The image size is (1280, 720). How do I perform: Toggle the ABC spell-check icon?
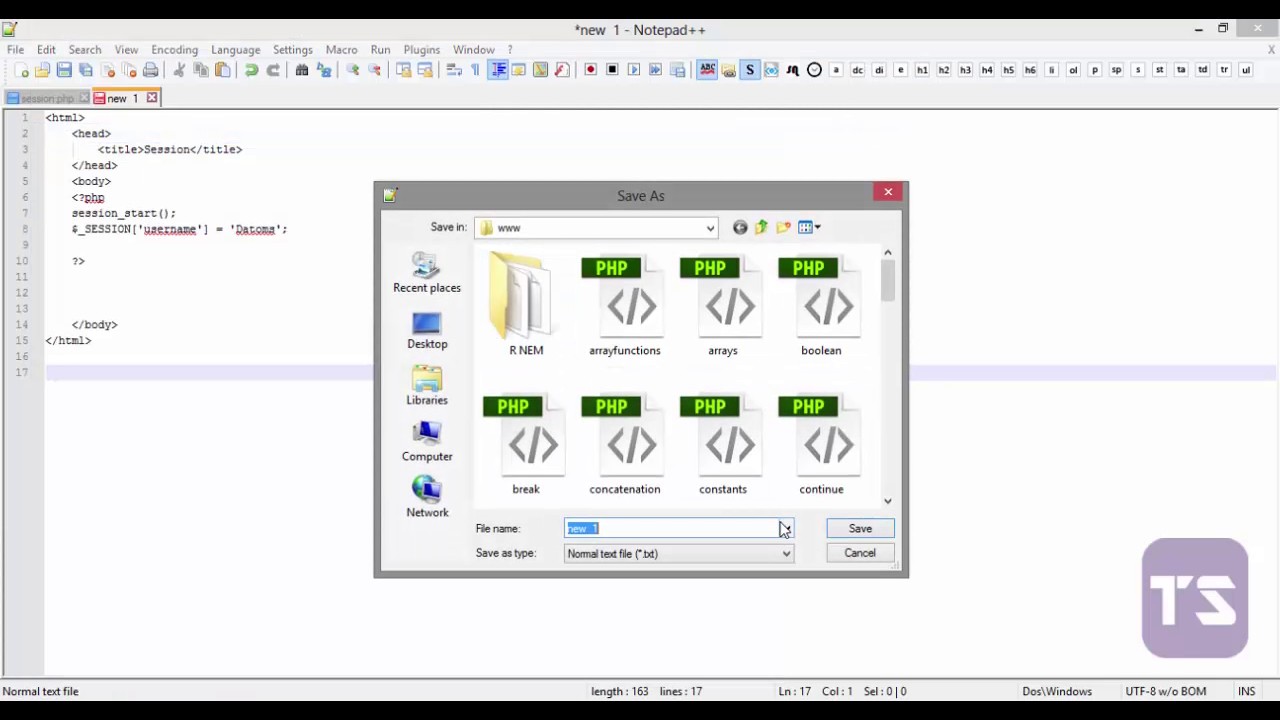707,70
